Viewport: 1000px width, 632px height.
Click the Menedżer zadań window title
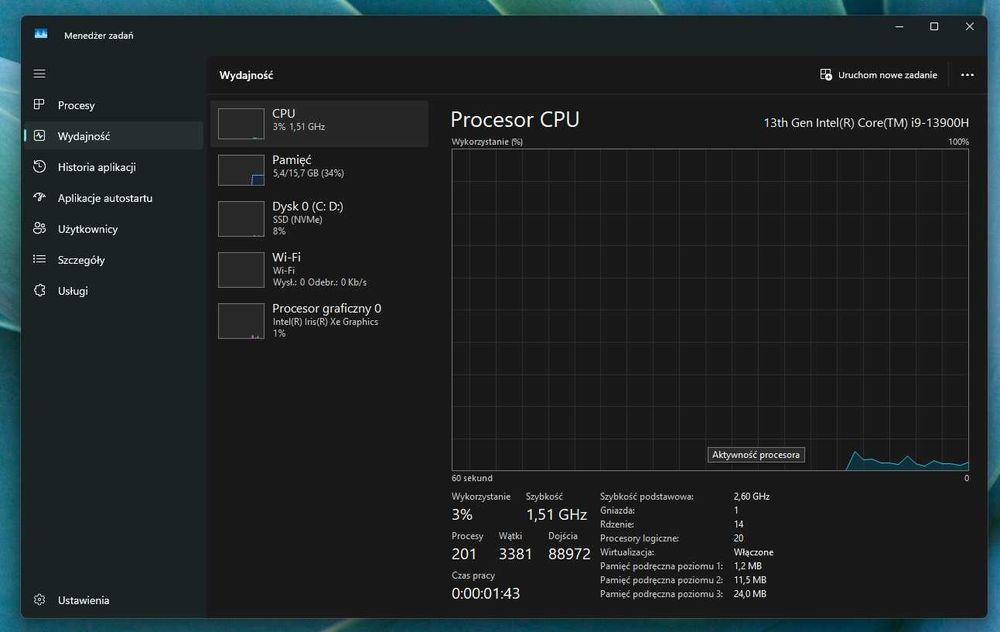(x=99, y=36)
